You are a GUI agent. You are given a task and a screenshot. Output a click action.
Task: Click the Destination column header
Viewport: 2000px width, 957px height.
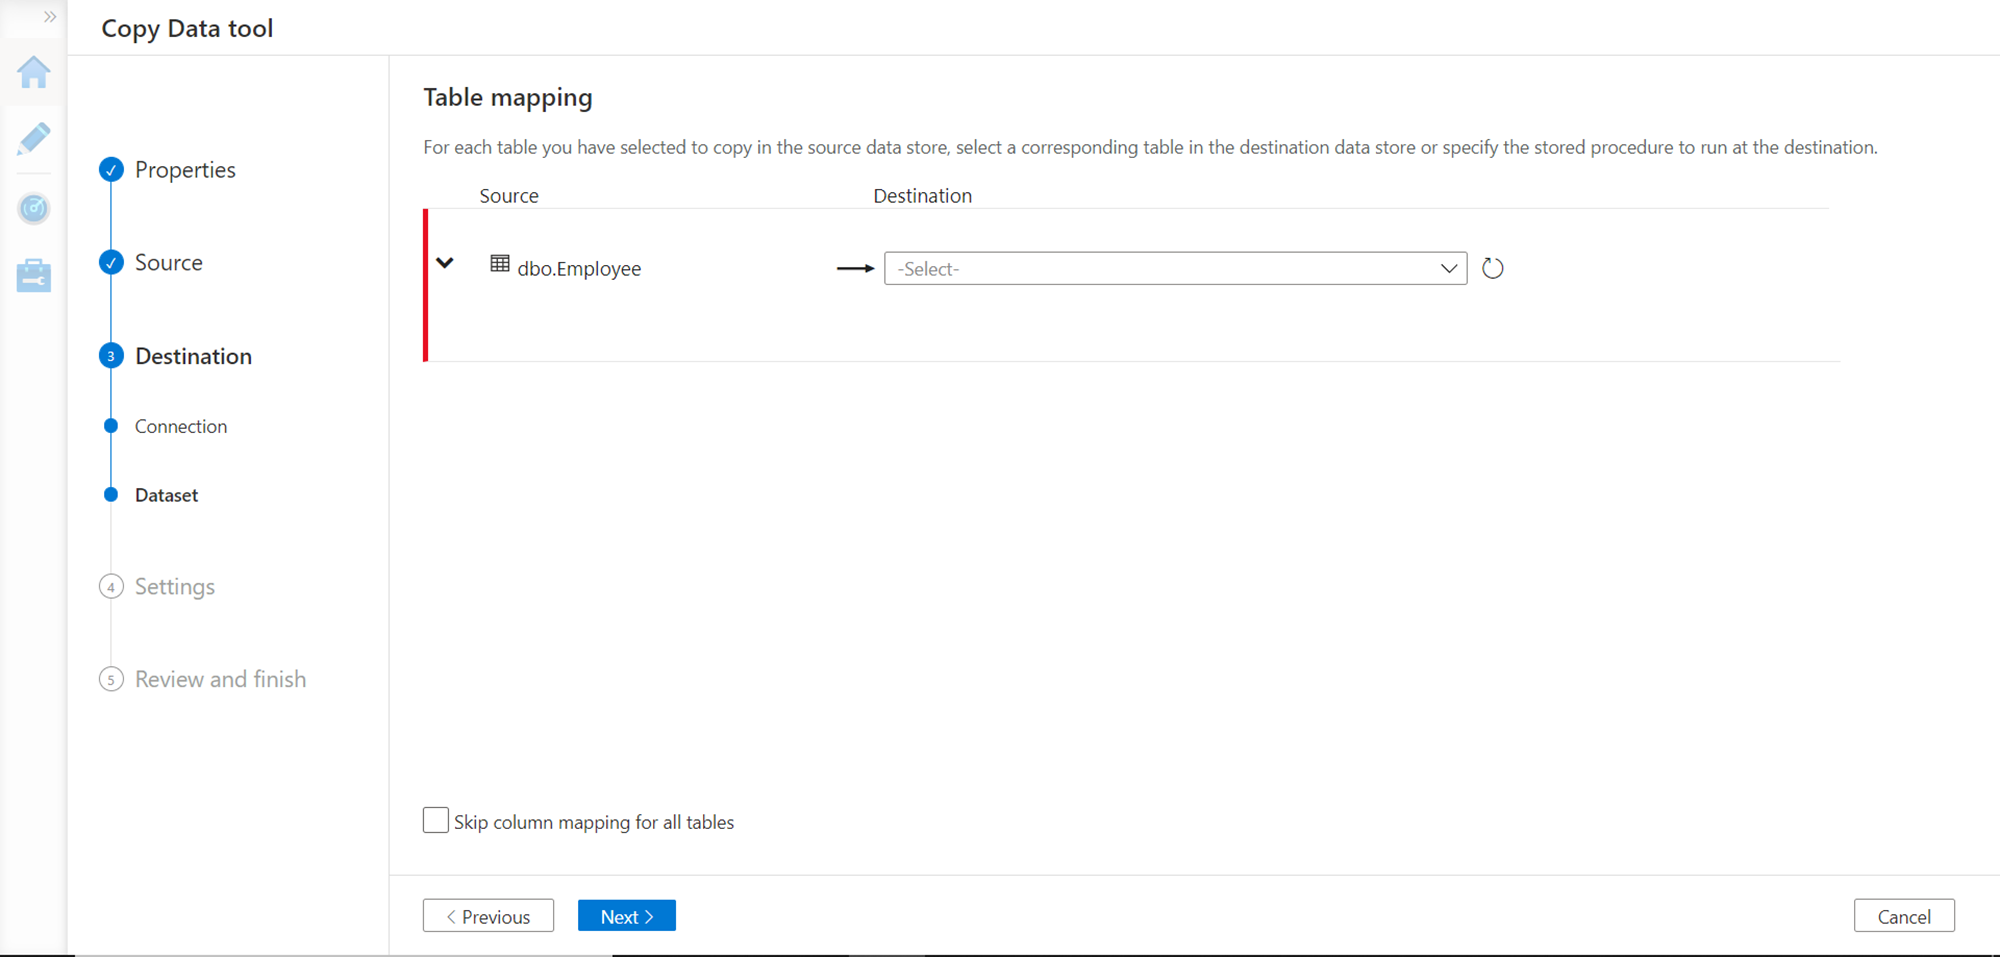point(922,196)
